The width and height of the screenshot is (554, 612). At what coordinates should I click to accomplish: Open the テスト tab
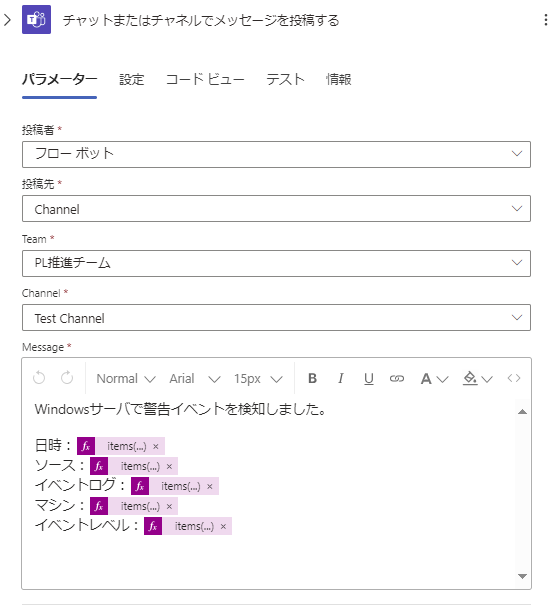tap(285, 79)
